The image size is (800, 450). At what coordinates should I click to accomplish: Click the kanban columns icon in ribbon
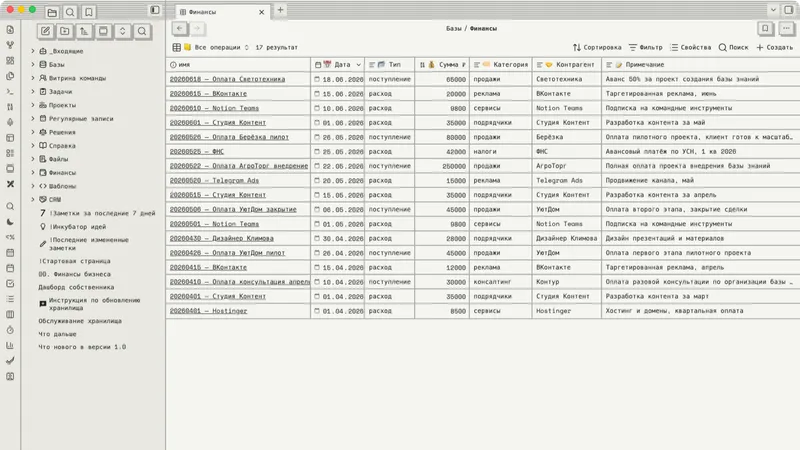[10, 314]
